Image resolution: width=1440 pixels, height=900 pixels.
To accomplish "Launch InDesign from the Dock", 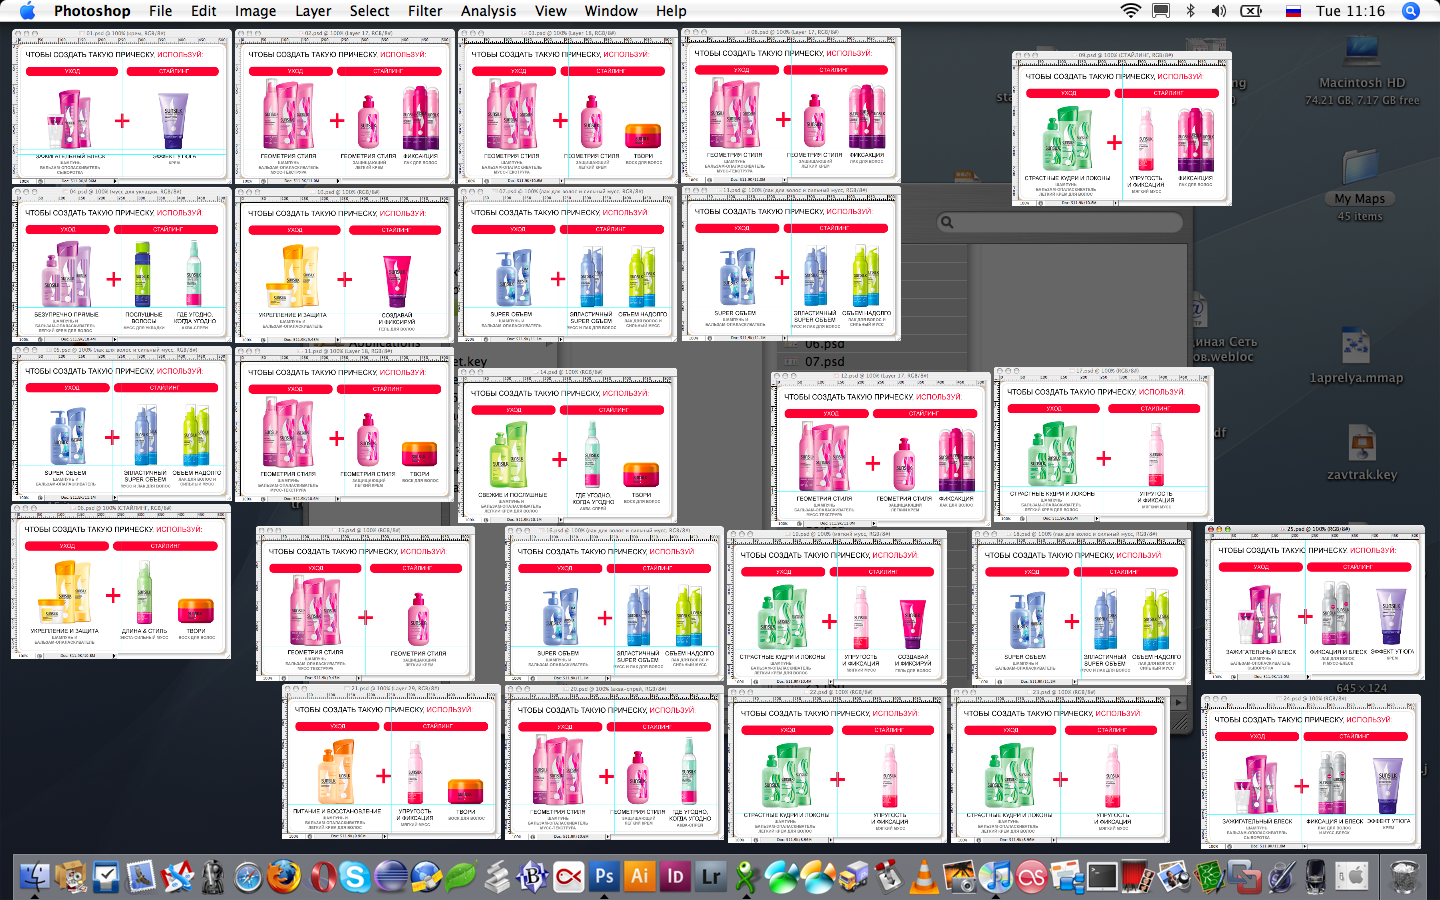I will coord(675,877).
